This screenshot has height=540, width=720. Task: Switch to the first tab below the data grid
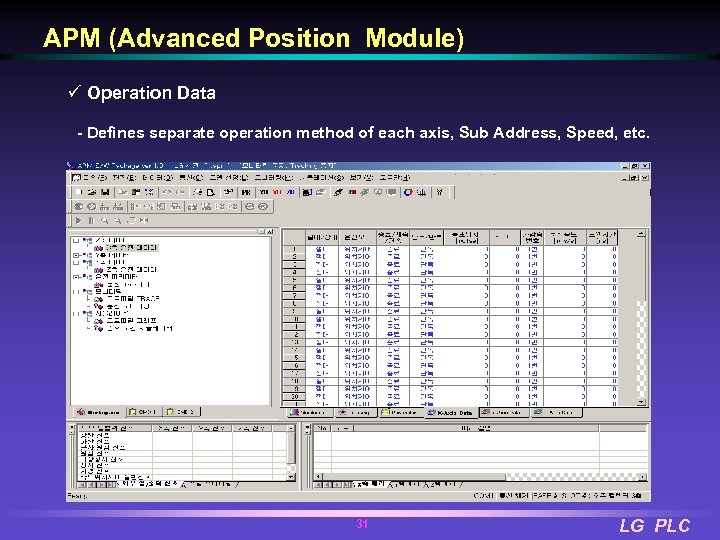pos(309,413)
